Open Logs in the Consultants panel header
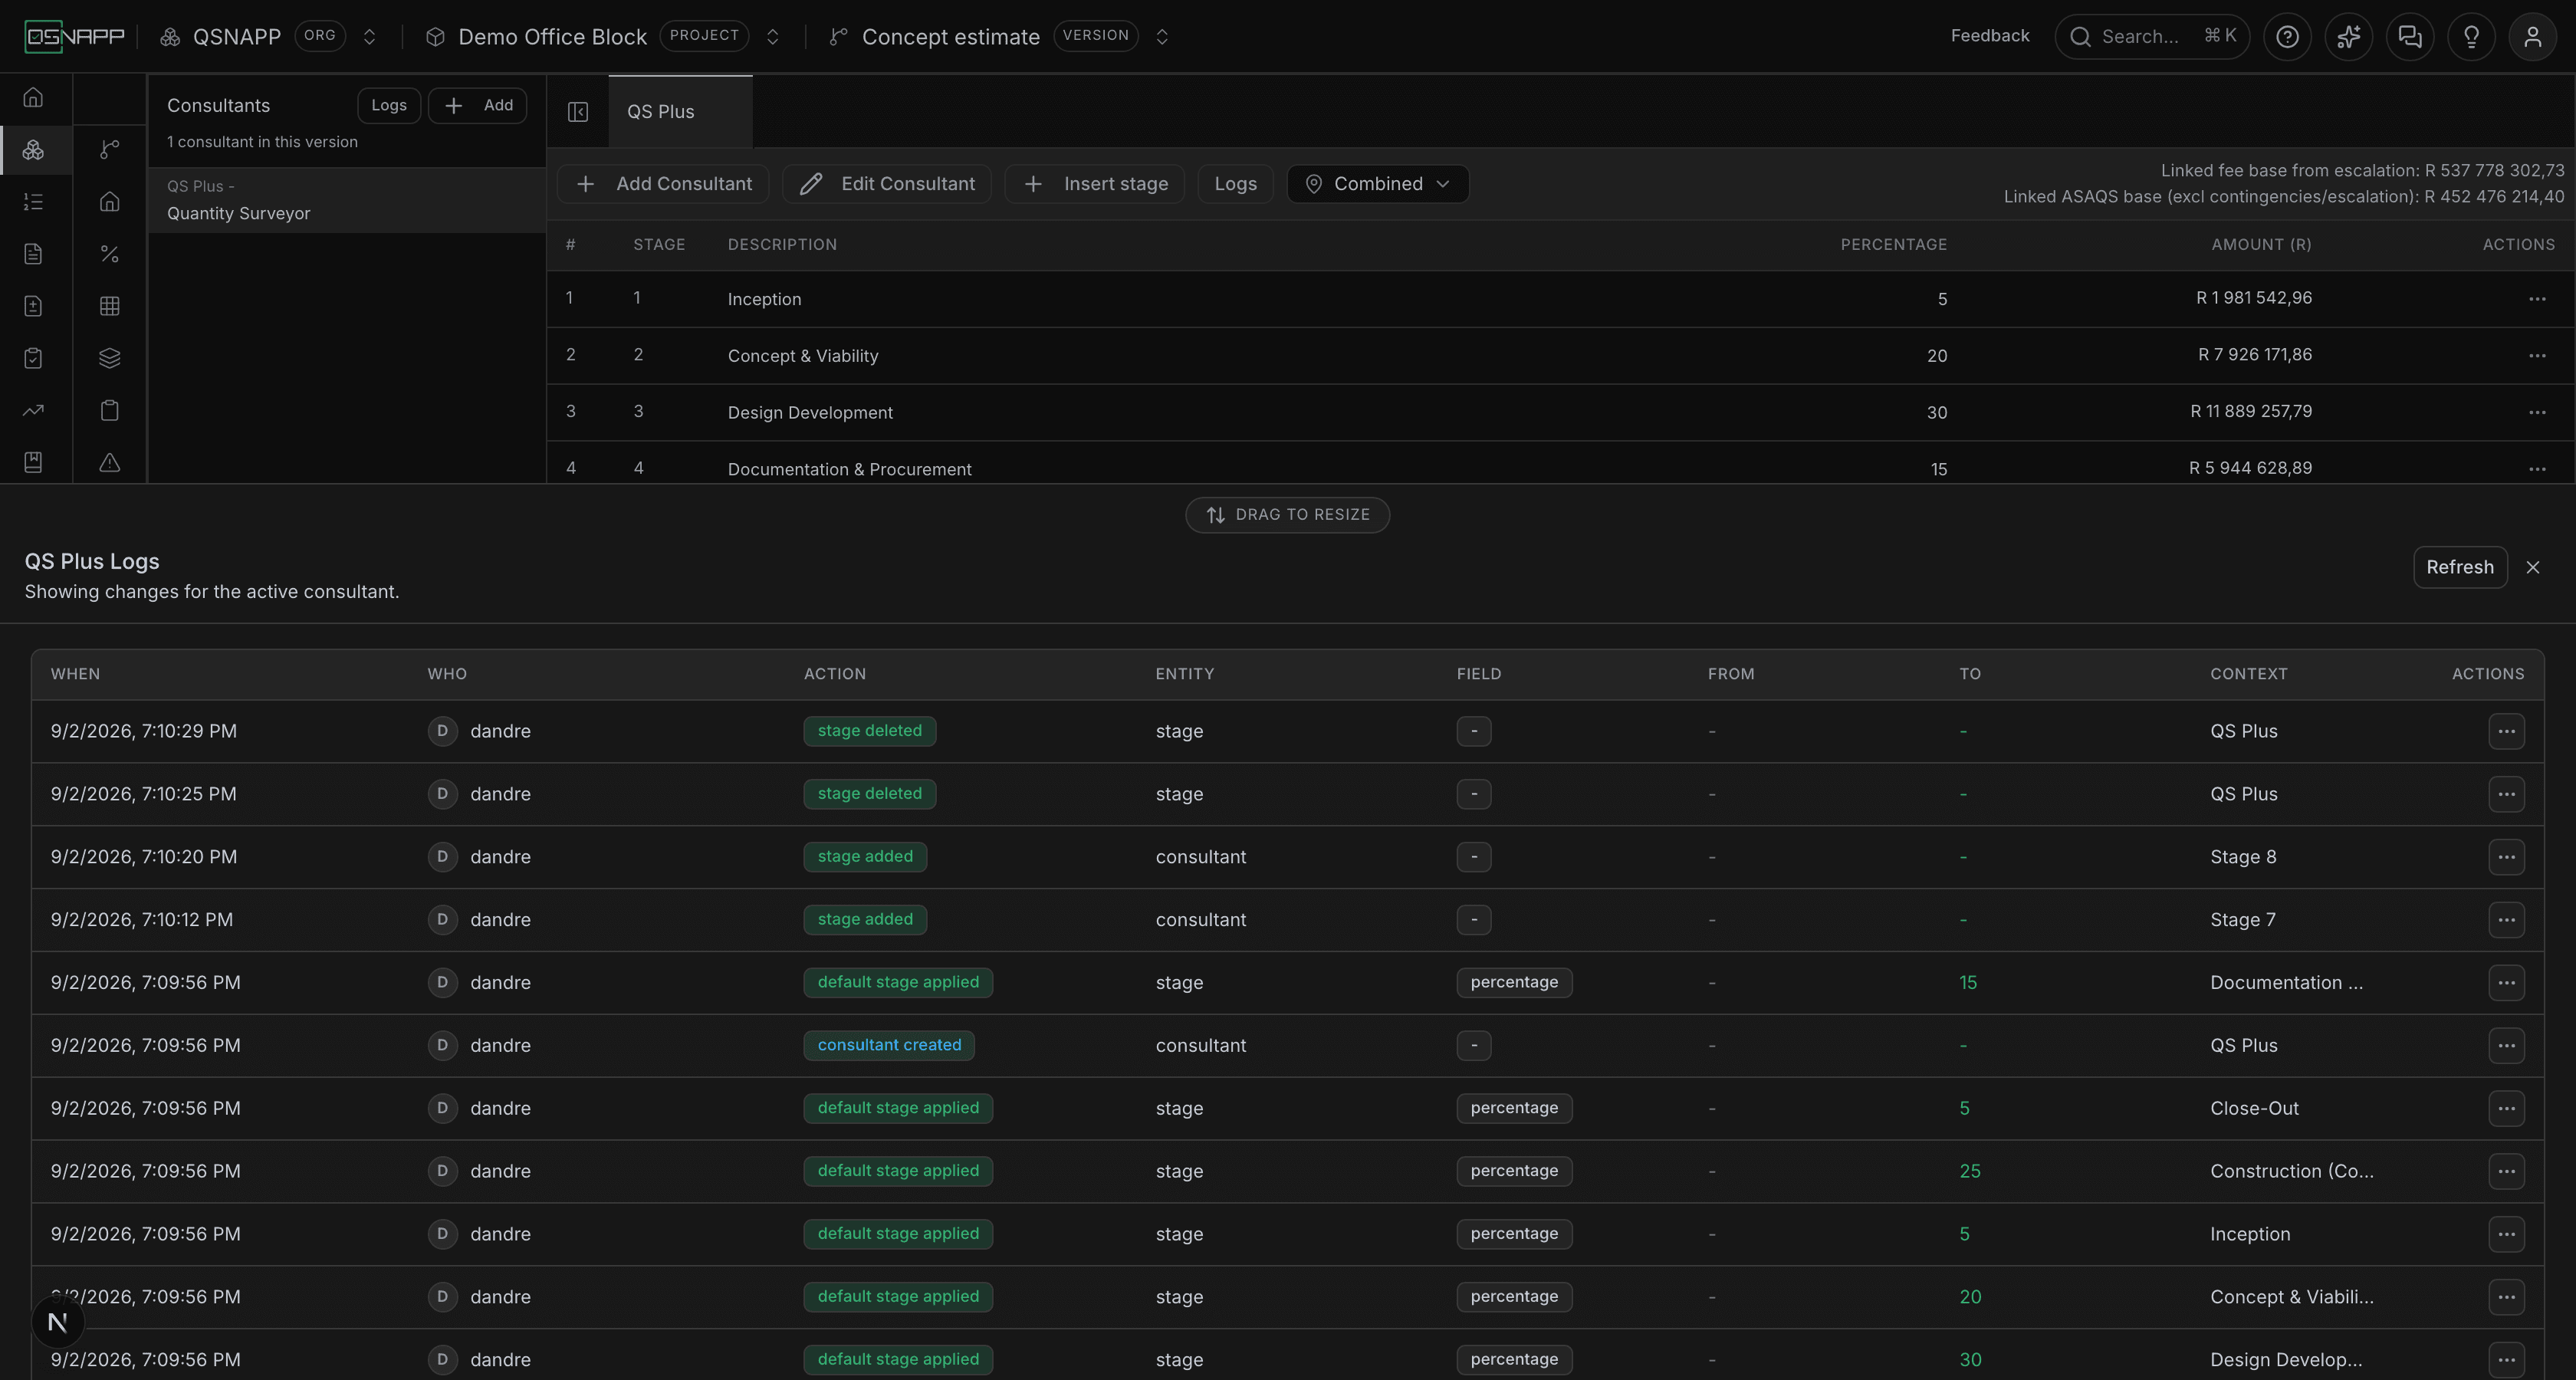 click(389, 105)
